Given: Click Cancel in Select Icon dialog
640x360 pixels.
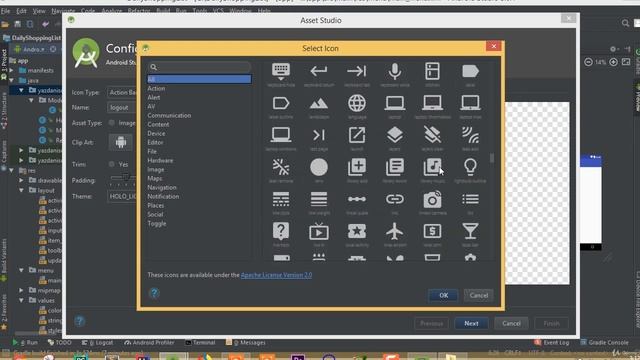Looking at the screenshot, I should tap(478, 295).
